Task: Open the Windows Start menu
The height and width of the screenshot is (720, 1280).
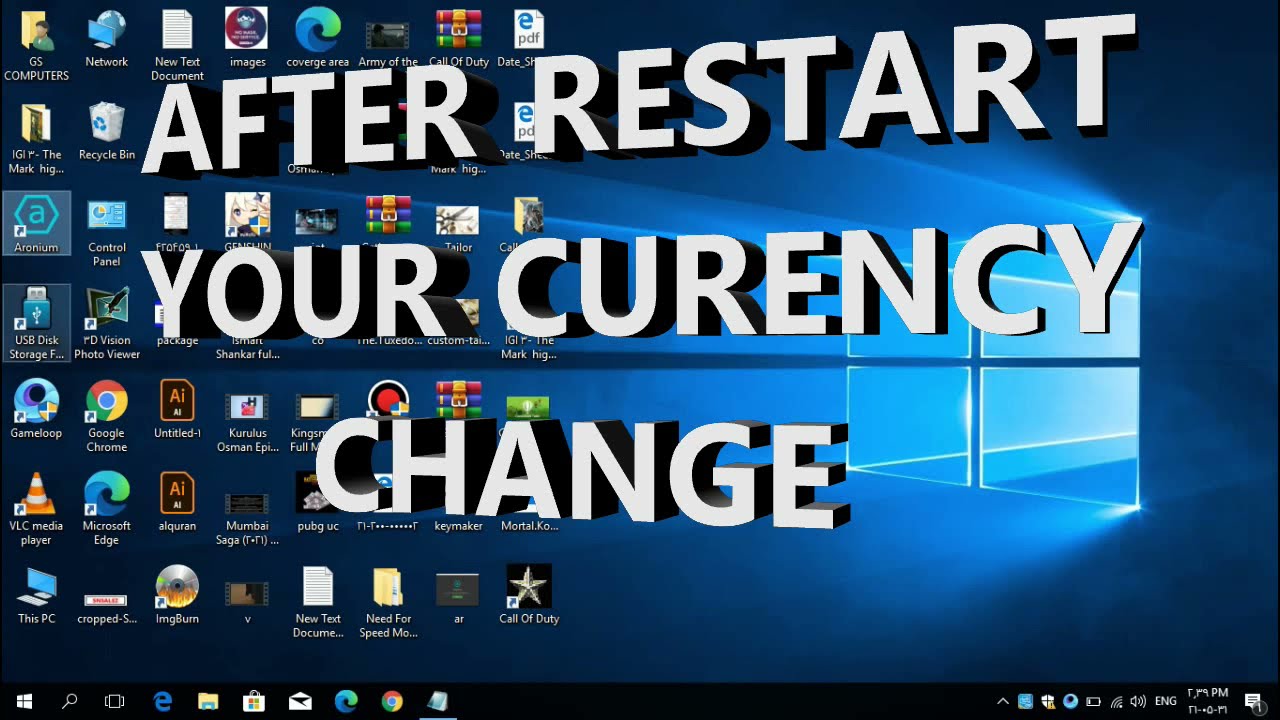Action: point(24,701)
